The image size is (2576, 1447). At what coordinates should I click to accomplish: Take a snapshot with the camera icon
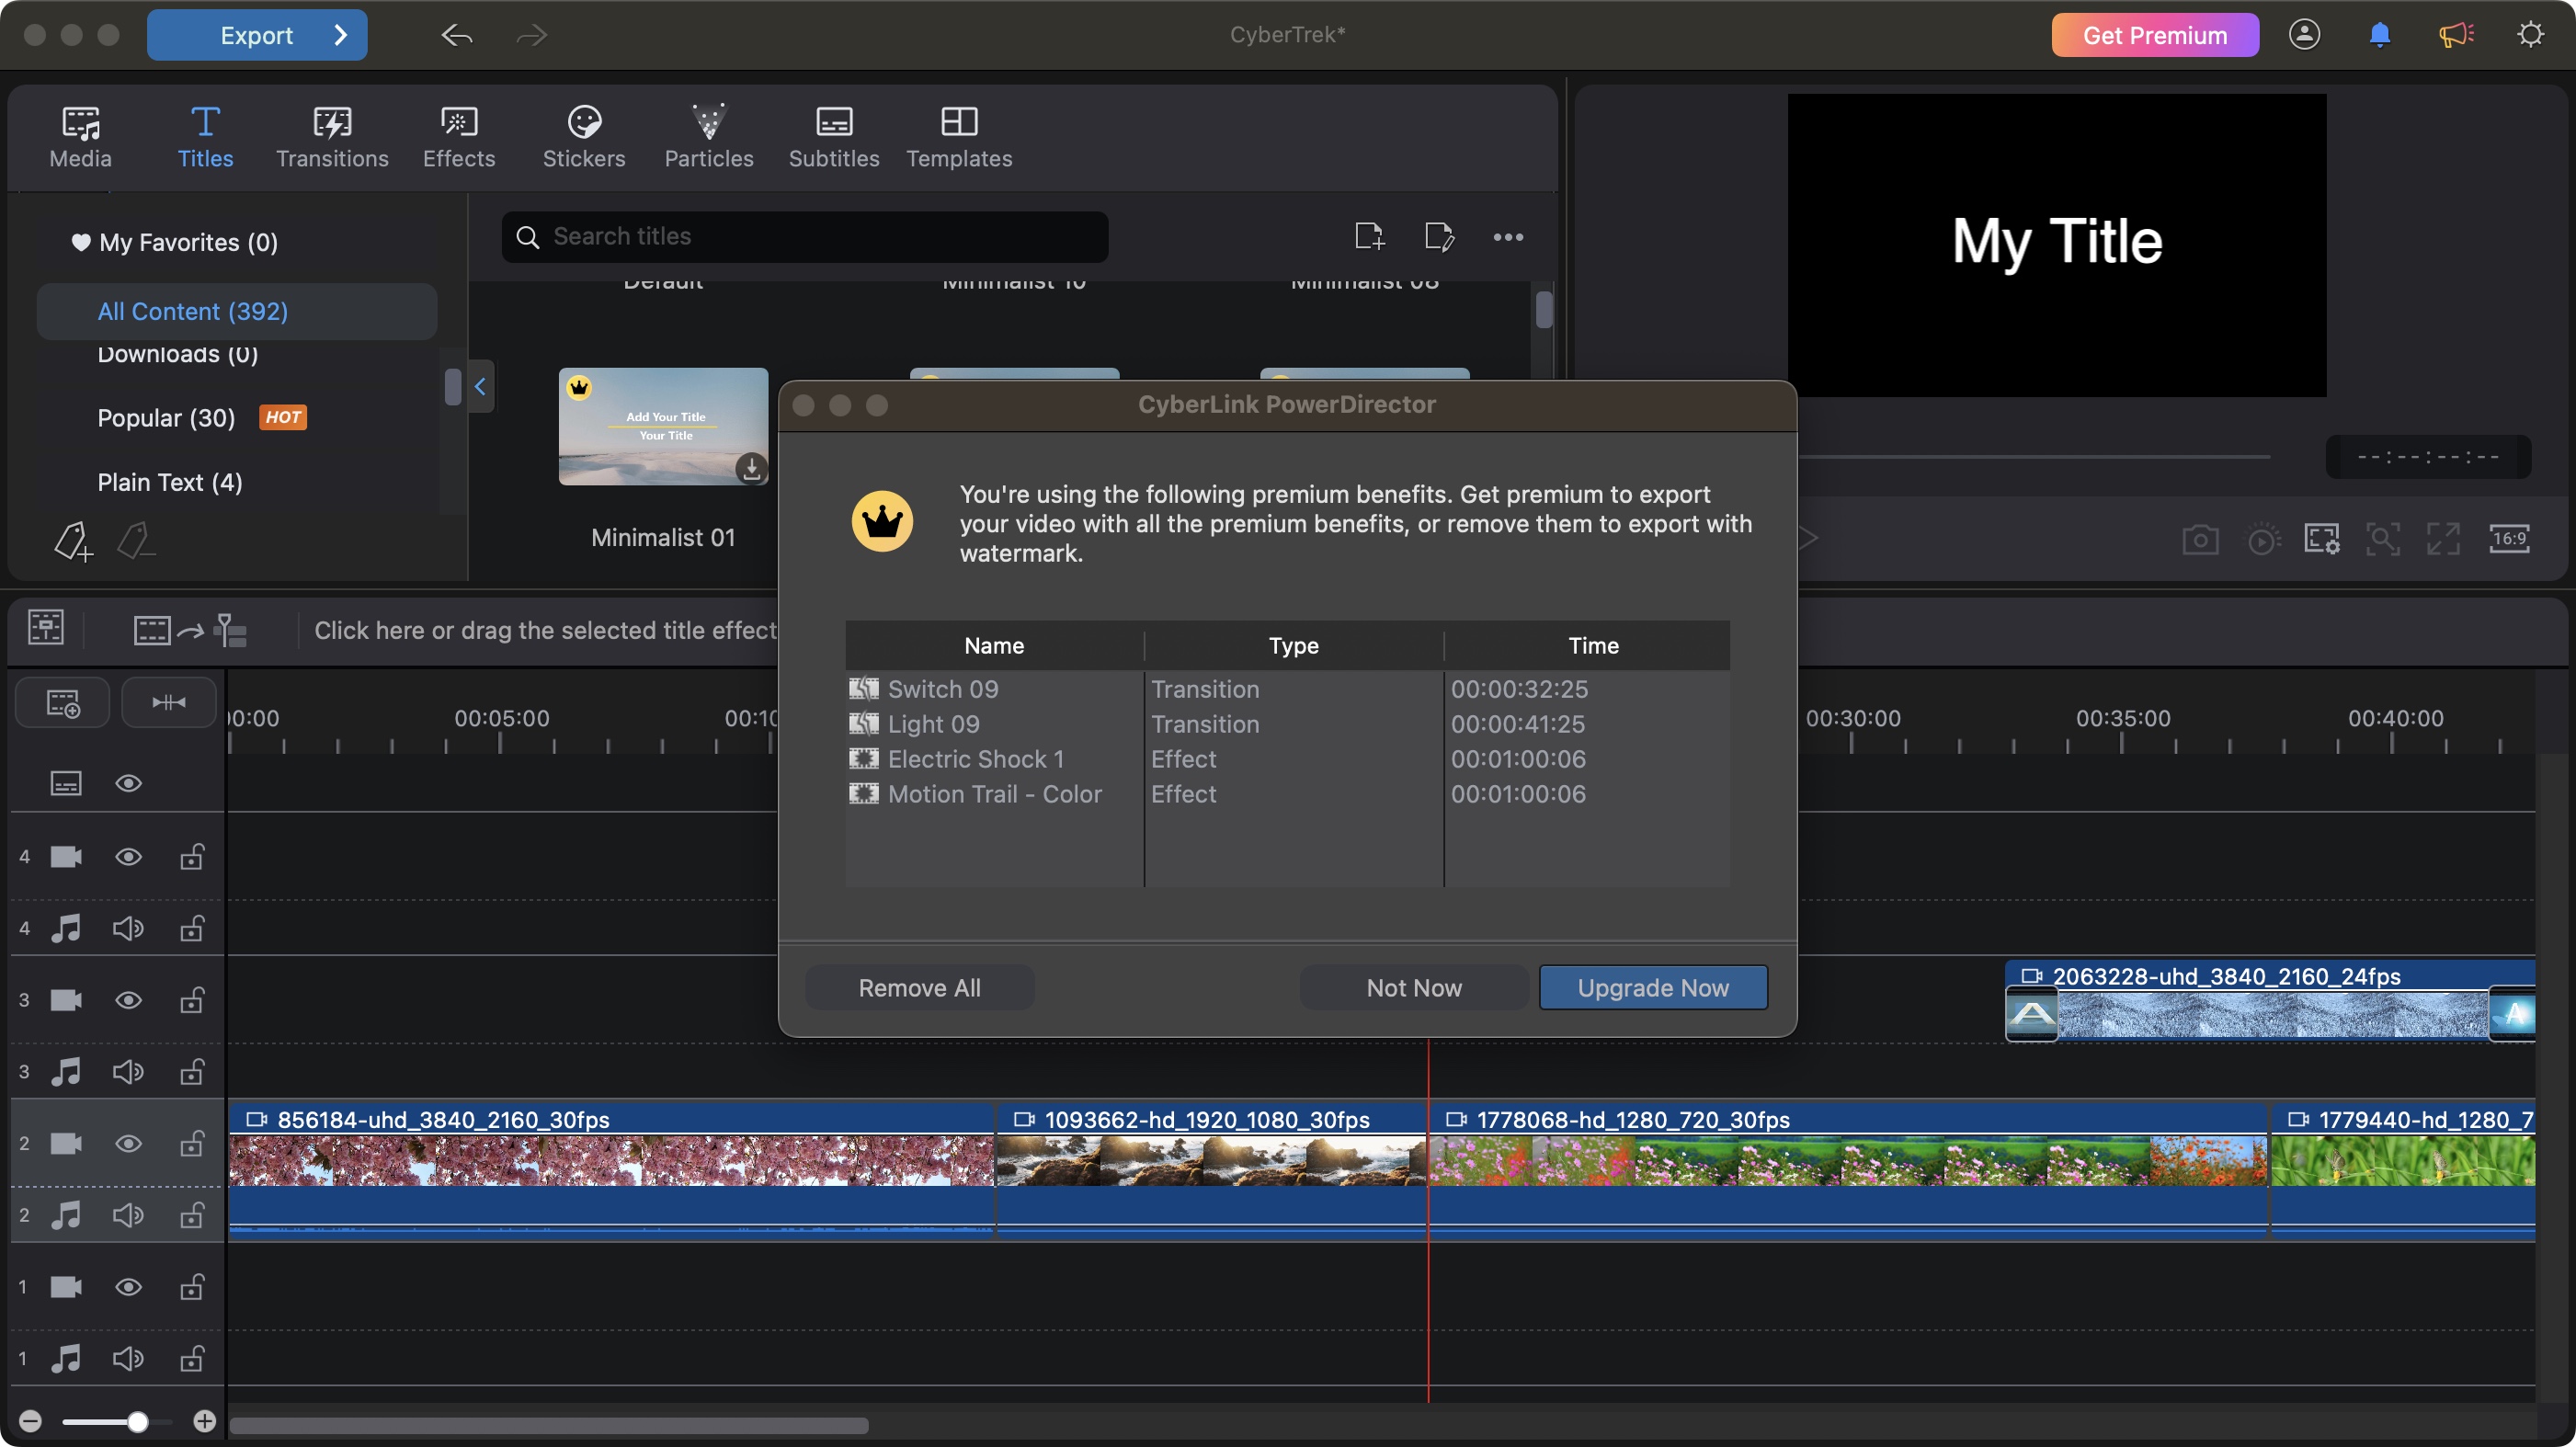pos(2200,539)
